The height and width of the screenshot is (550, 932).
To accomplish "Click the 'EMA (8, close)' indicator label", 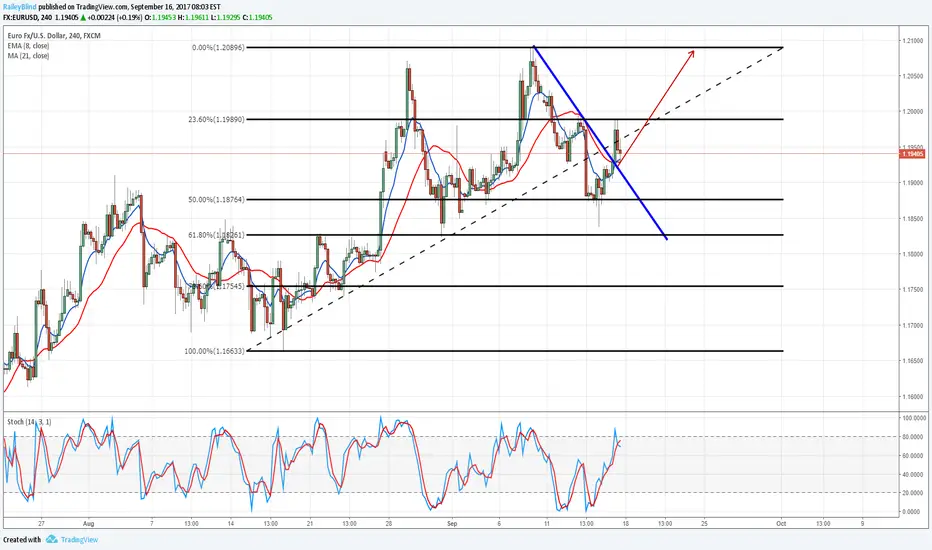I will tap(29, 46).
